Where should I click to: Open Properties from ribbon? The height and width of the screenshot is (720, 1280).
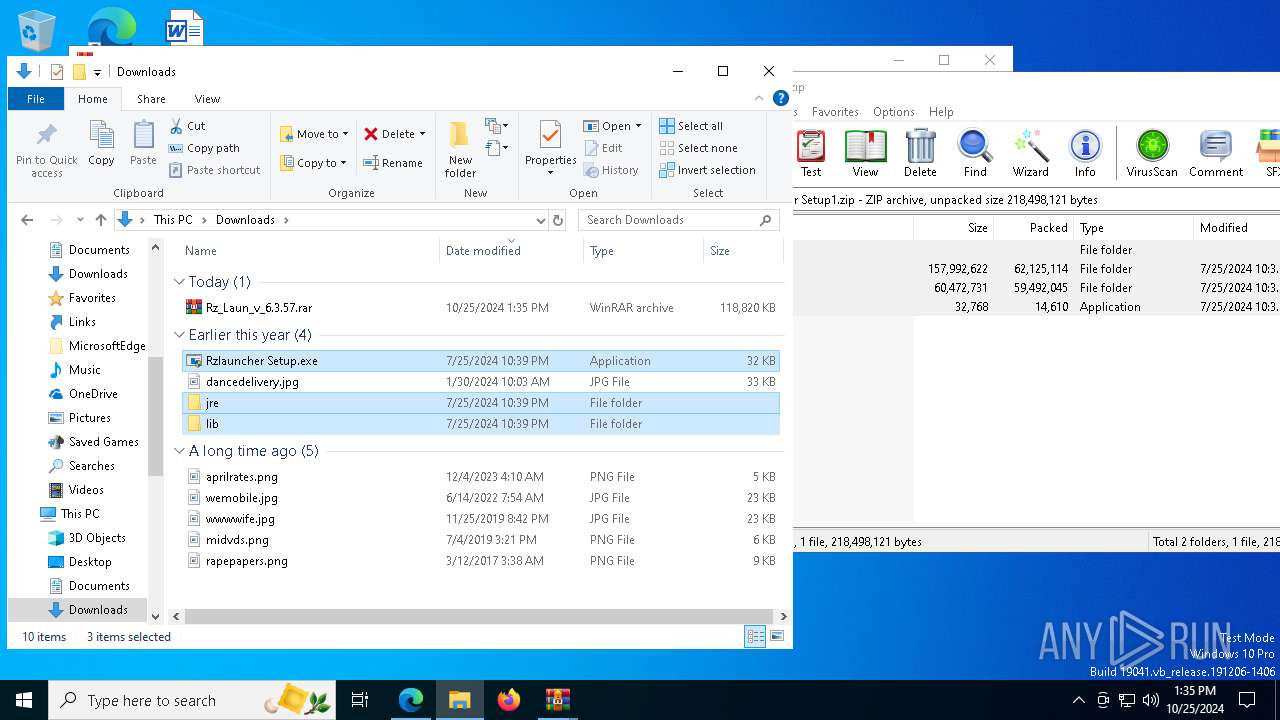550,148
